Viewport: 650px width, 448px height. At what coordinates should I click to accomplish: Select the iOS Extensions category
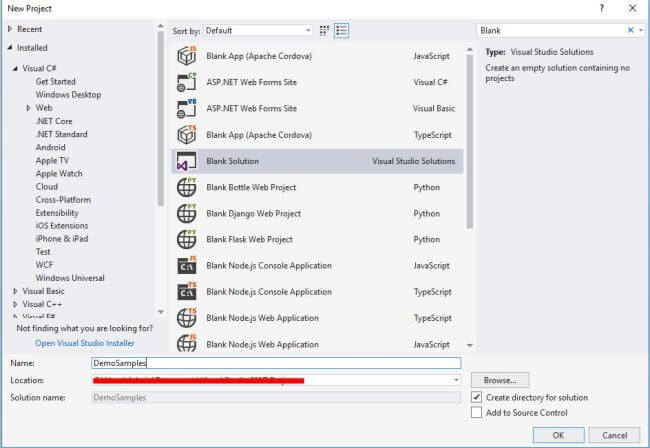pyautogui.click(x=62, y=226)
